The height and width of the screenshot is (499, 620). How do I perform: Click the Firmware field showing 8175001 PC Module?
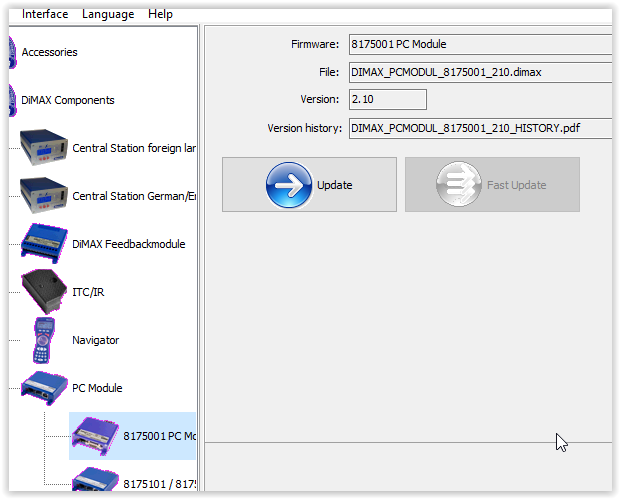pos(480,44)
